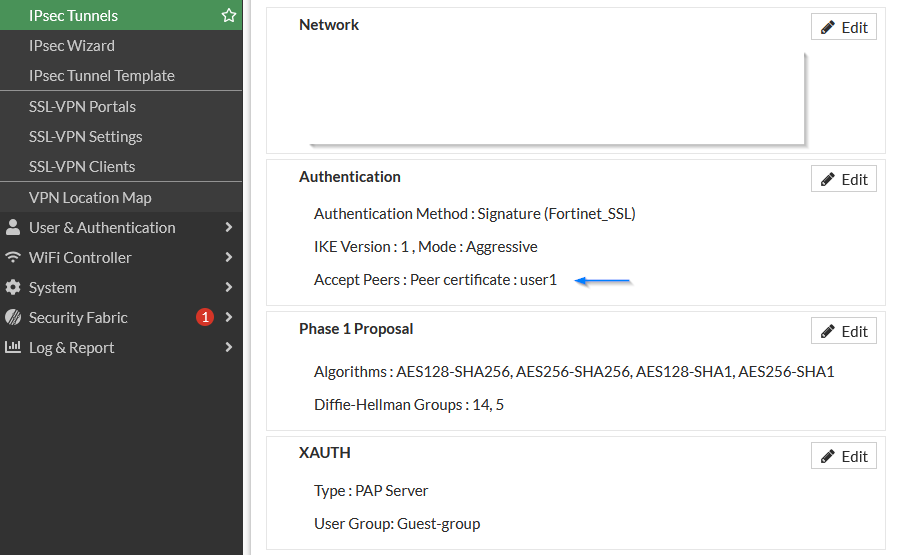Edit the Network section
Screen dimensions: 899x555
point(844,27)
